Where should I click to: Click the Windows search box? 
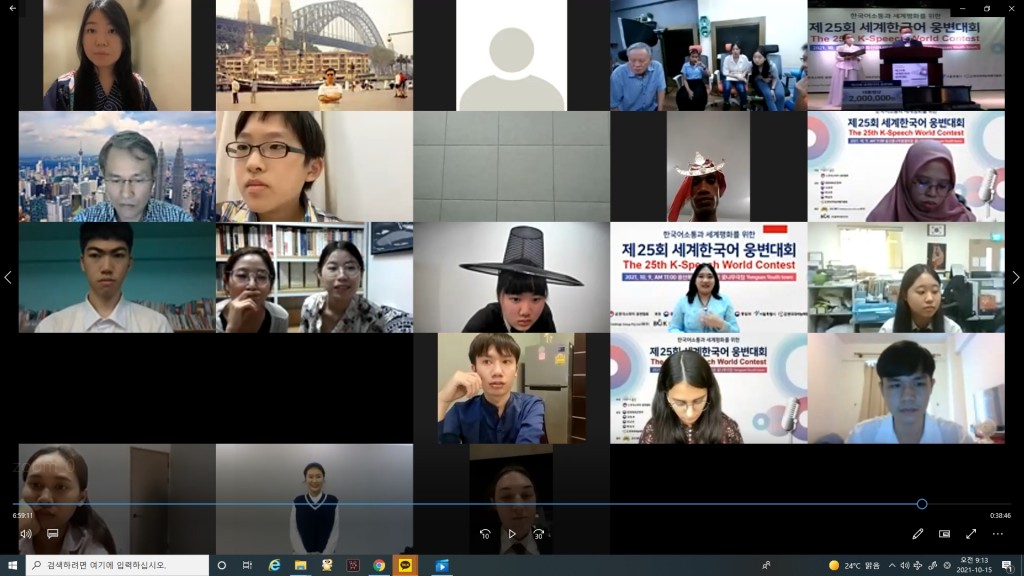pyautogui.click(x=118, y=565)
